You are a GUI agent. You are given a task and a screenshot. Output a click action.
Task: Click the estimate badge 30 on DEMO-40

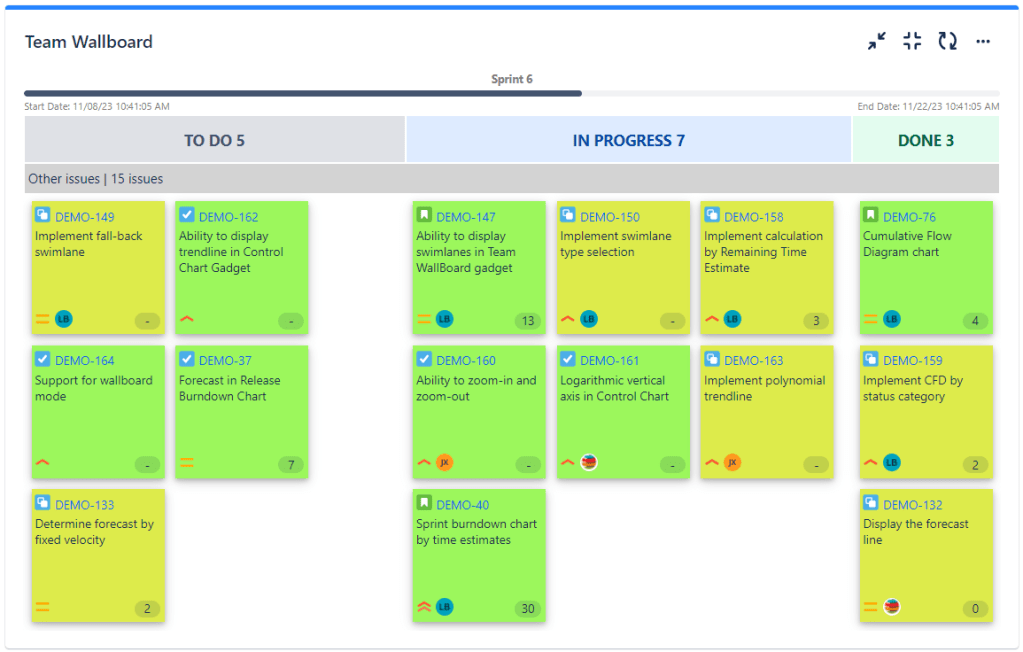coord(527,608)
